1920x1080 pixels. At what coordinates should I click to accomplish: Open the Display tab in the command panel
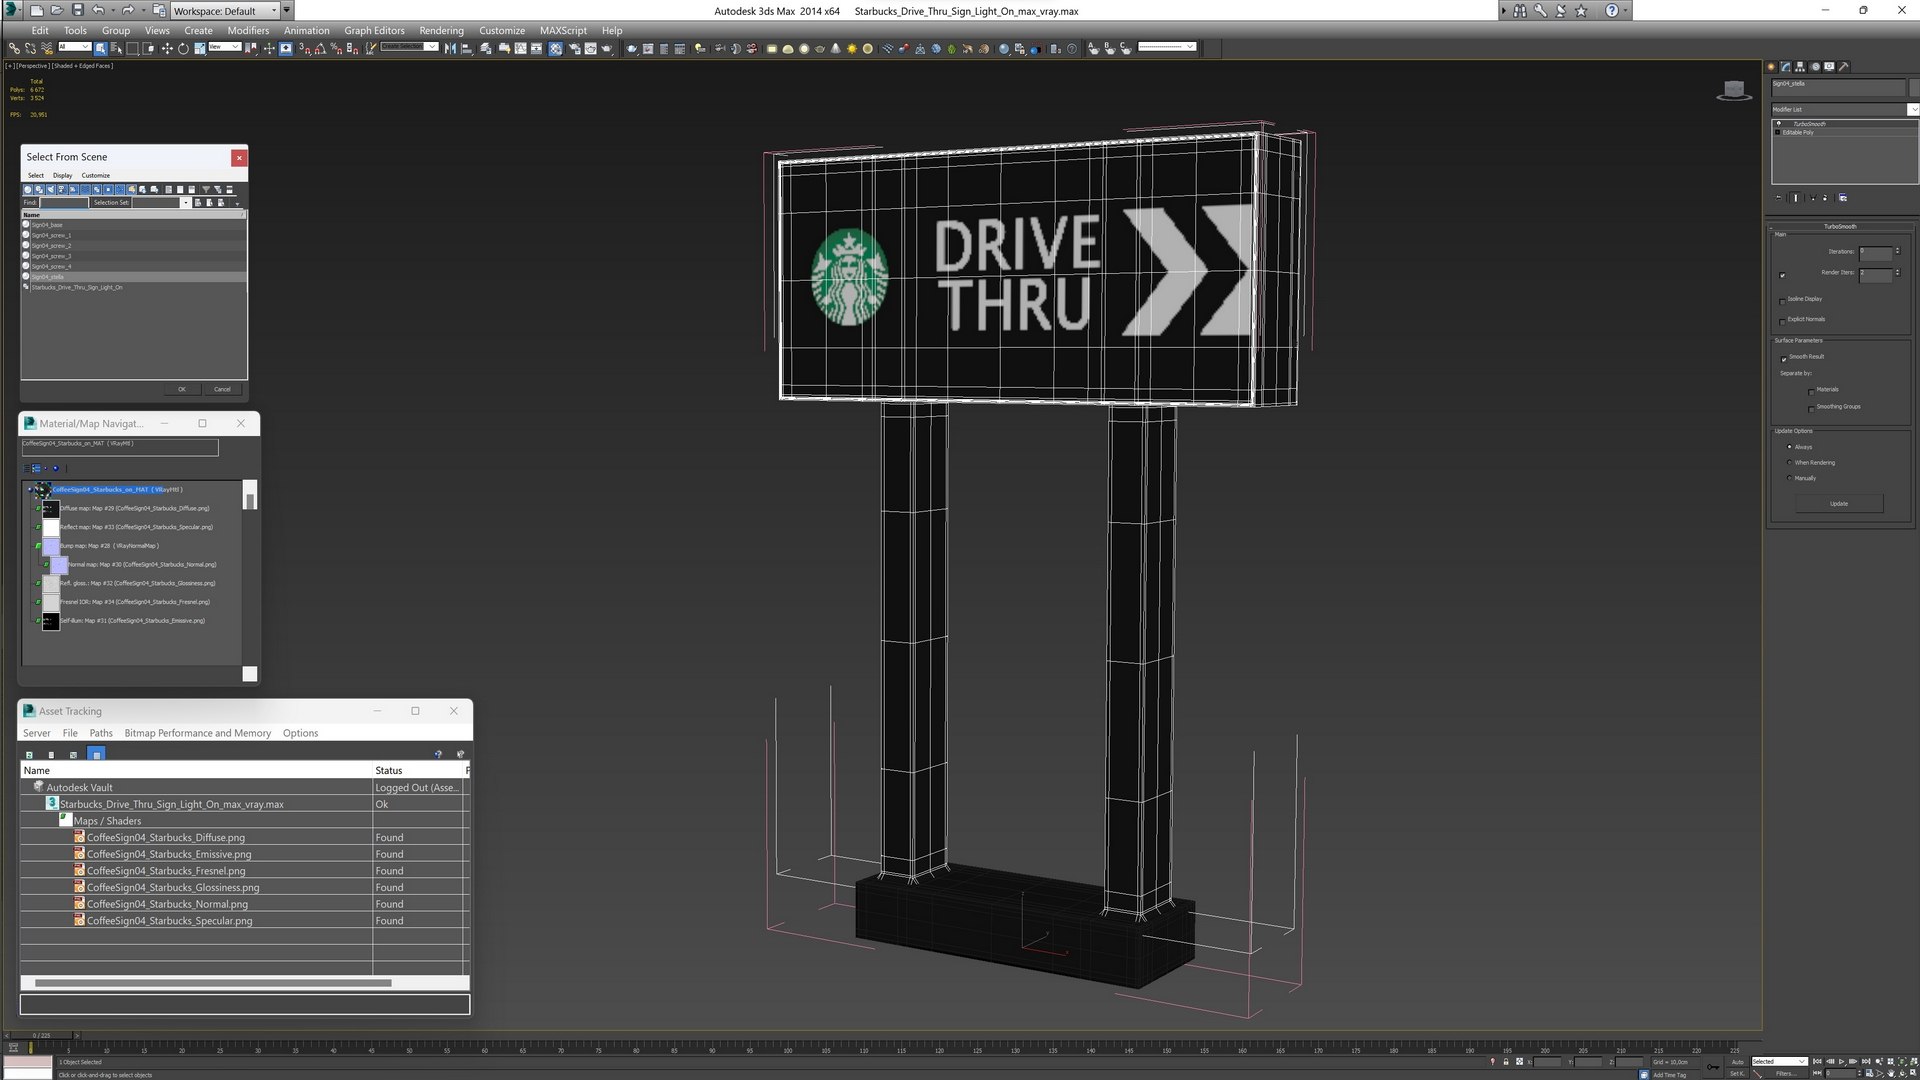[1829, 67]
